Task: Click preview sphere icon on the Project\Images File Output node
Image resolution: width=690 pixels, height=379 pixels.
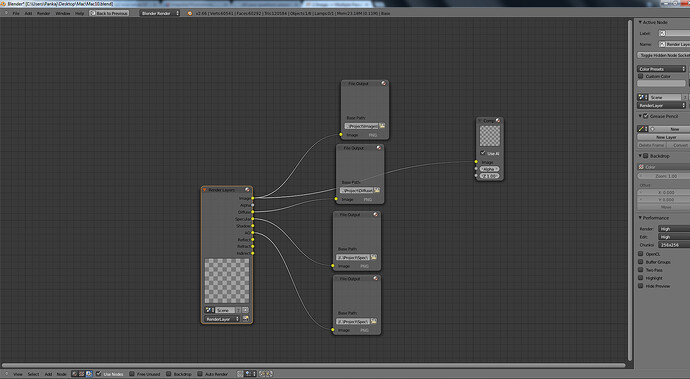Action: coord(384,83)
